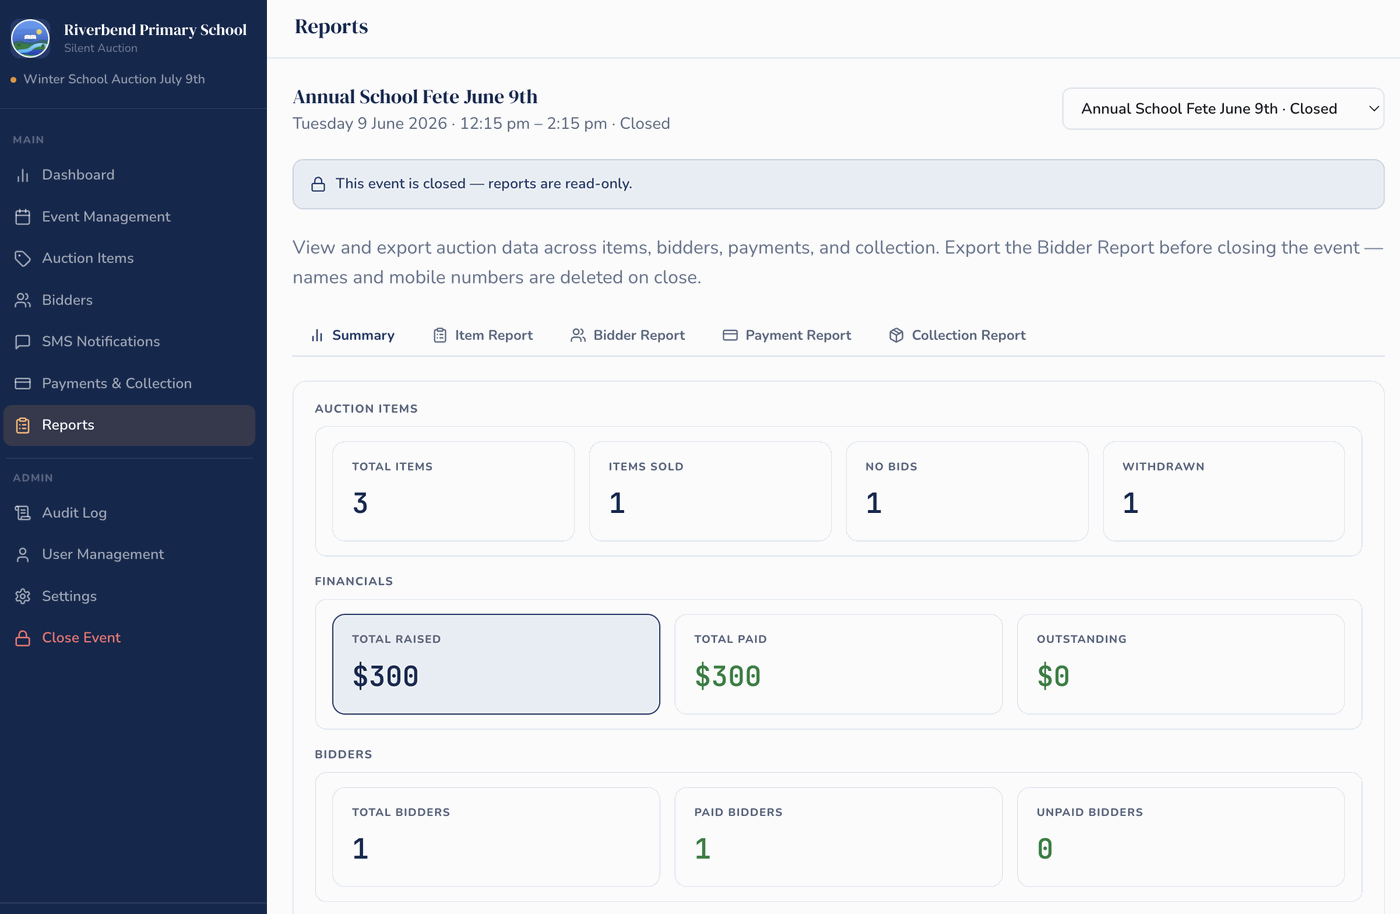This screenshot has height=914, width=1400.
Task: Click the Annual School Fete June 9th heading
Action: point(415,97)
